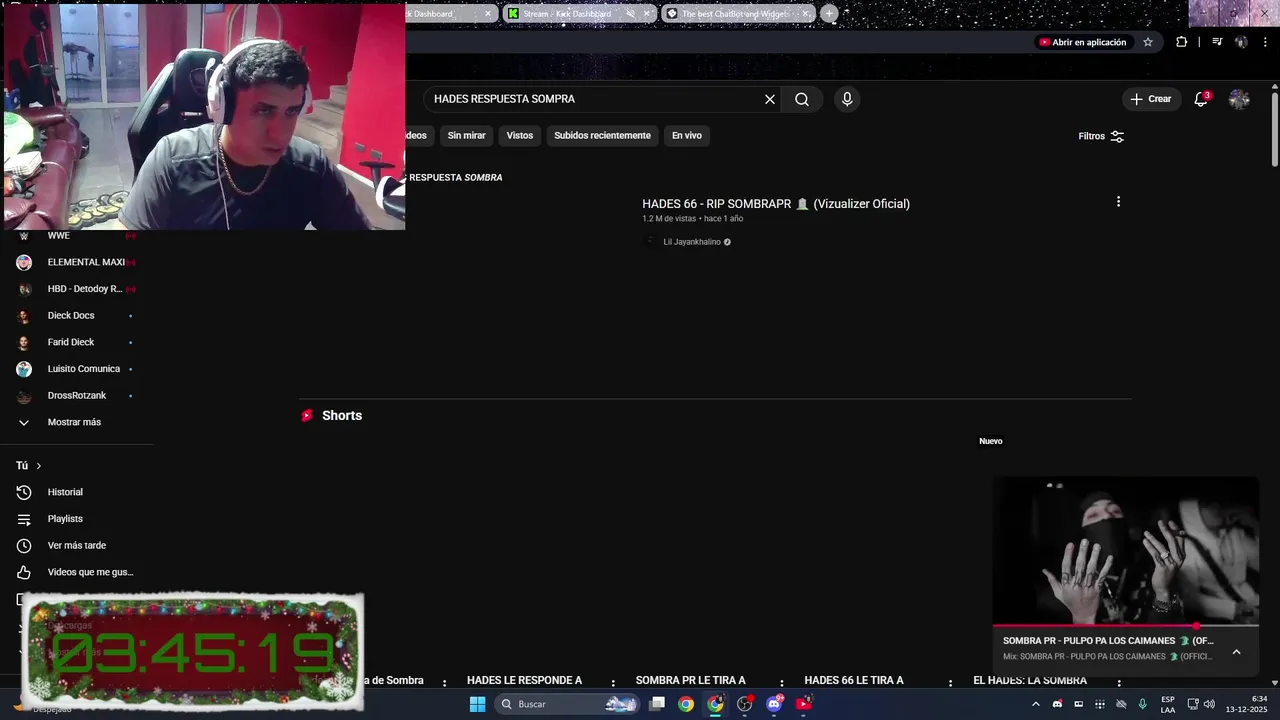Select the En vivo filter chip
This screenshot has height=720, width=1280.
(686, 135)
